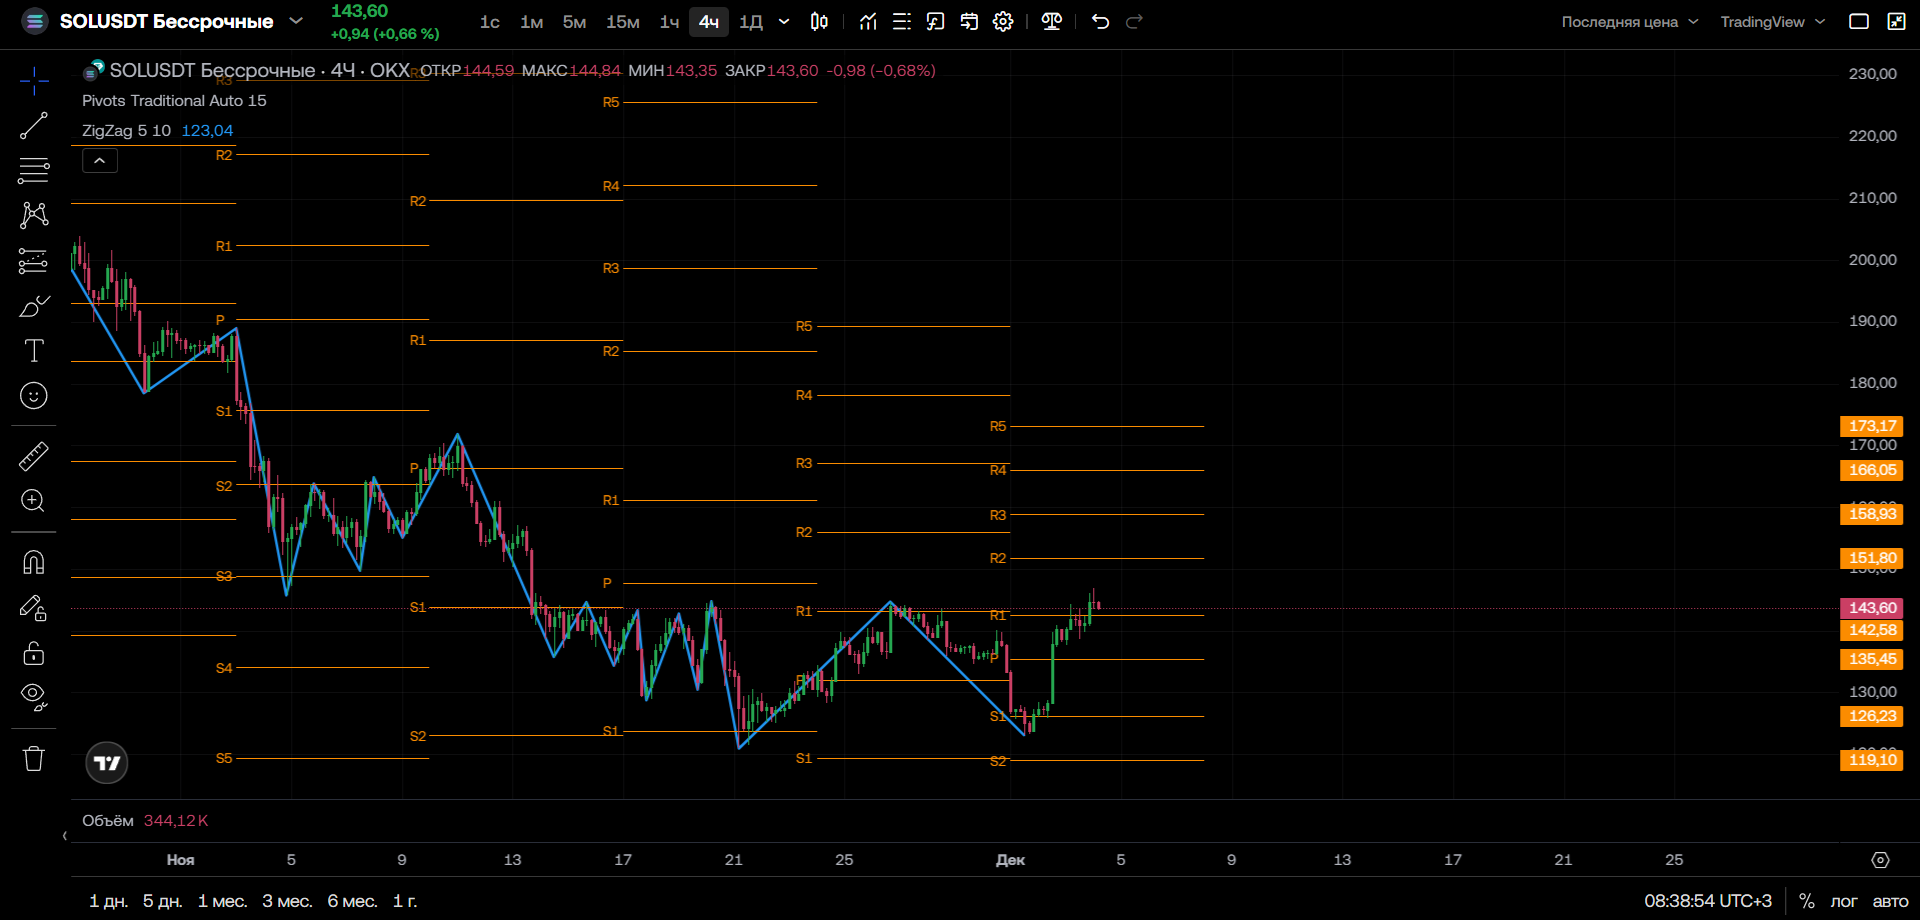Image resolution: width=1920 pixels, height=920 pixels.
Task: Select the crosshair cursor tool
Action: pos(34,80)
